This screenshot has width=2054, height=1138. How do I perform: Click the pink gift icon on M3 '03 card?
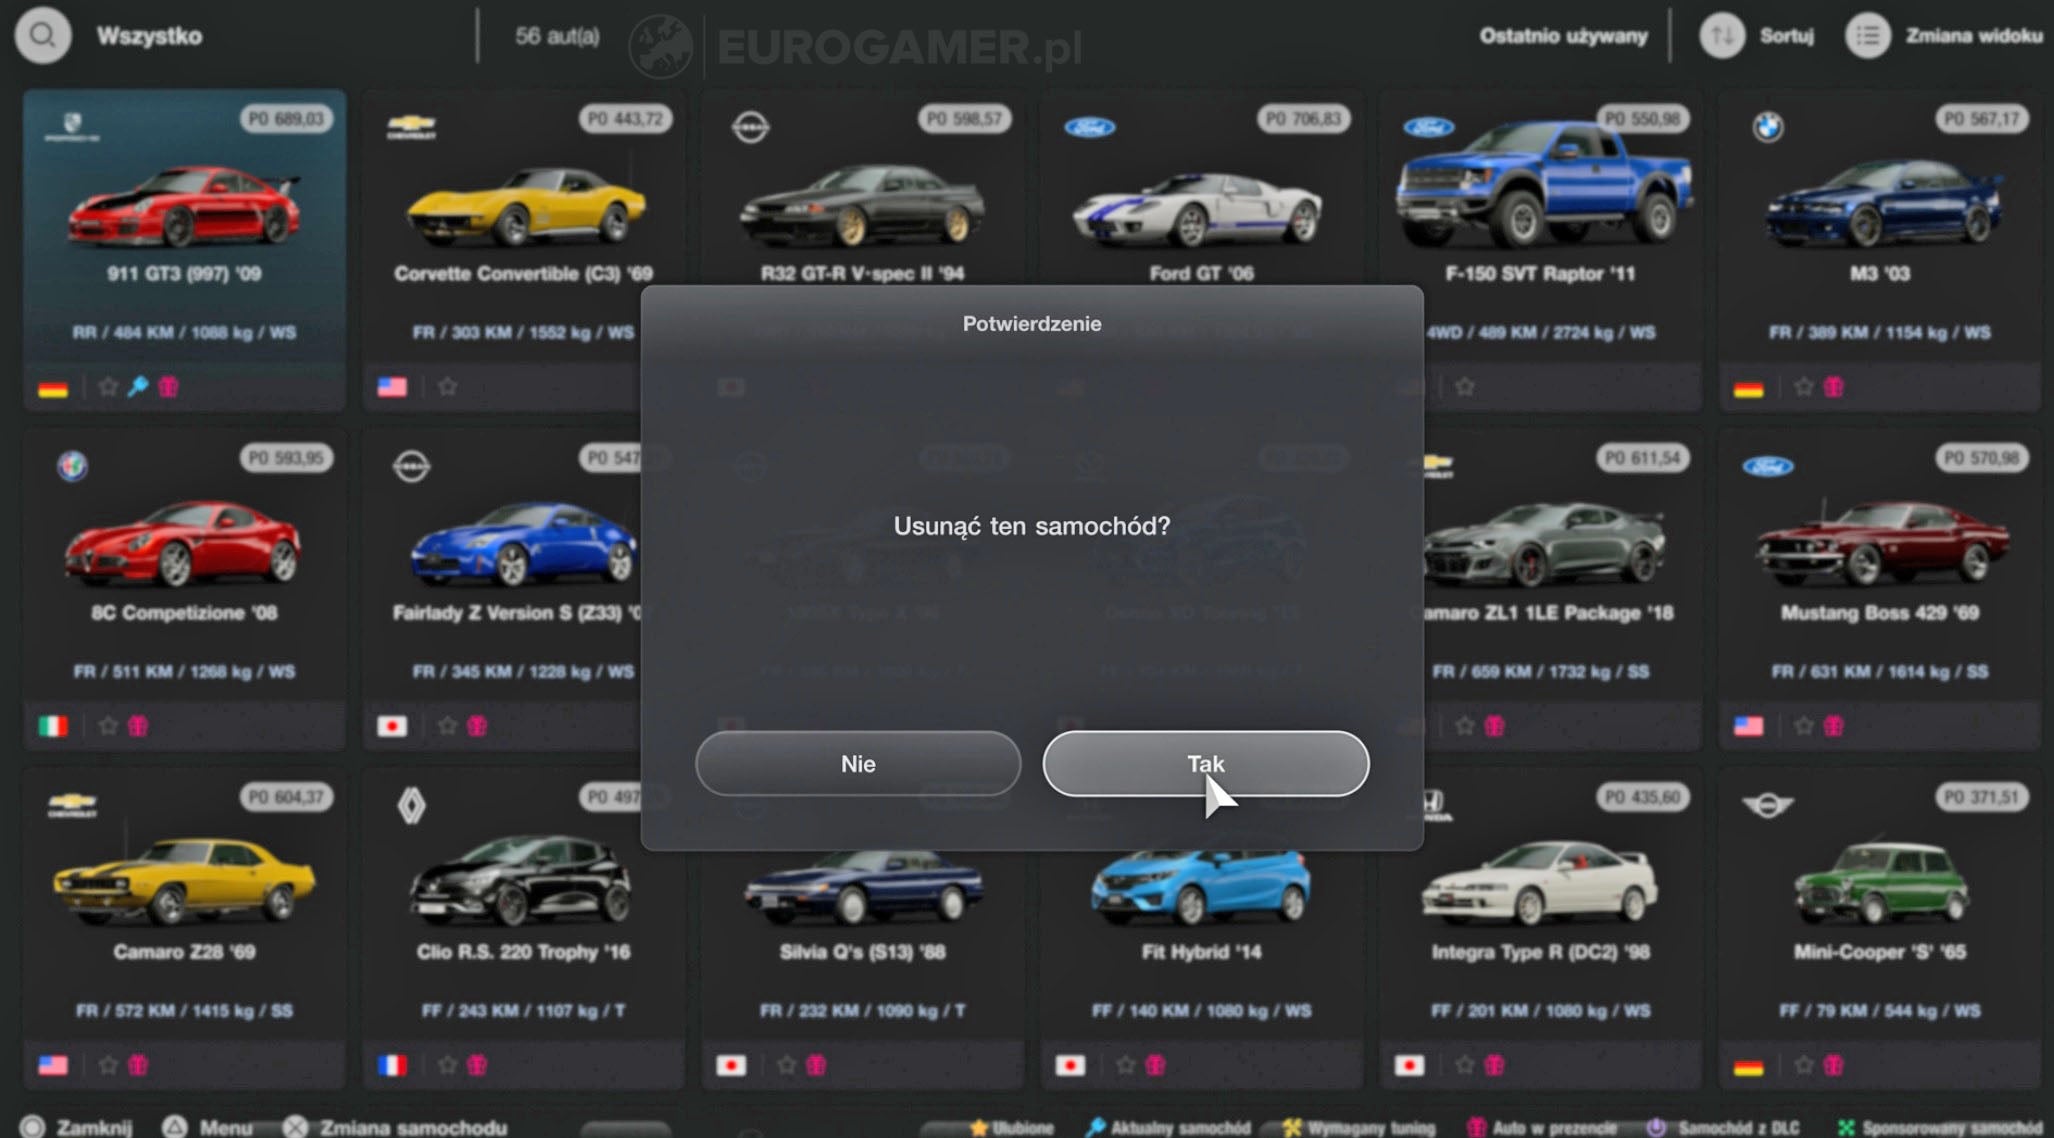pos(1834,387)
